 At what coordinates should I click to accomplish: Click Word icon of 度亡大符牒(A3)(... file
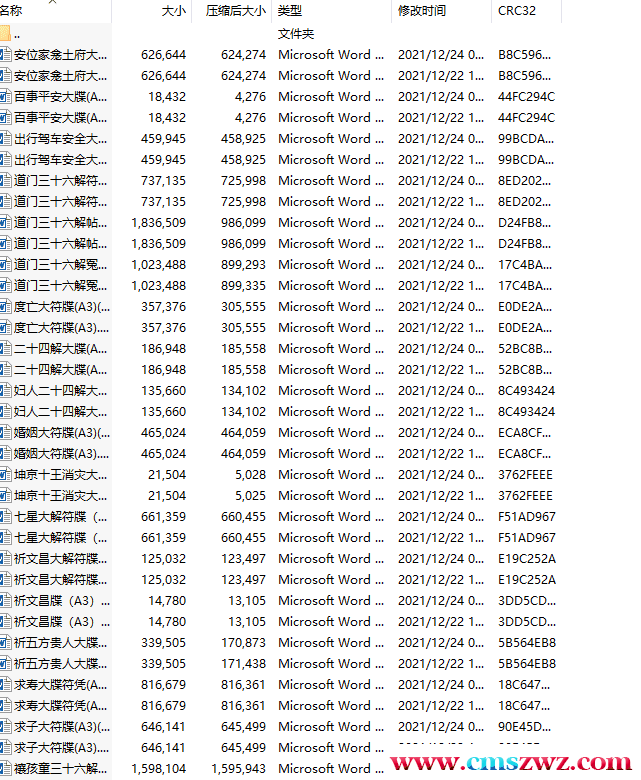[5, 307]
